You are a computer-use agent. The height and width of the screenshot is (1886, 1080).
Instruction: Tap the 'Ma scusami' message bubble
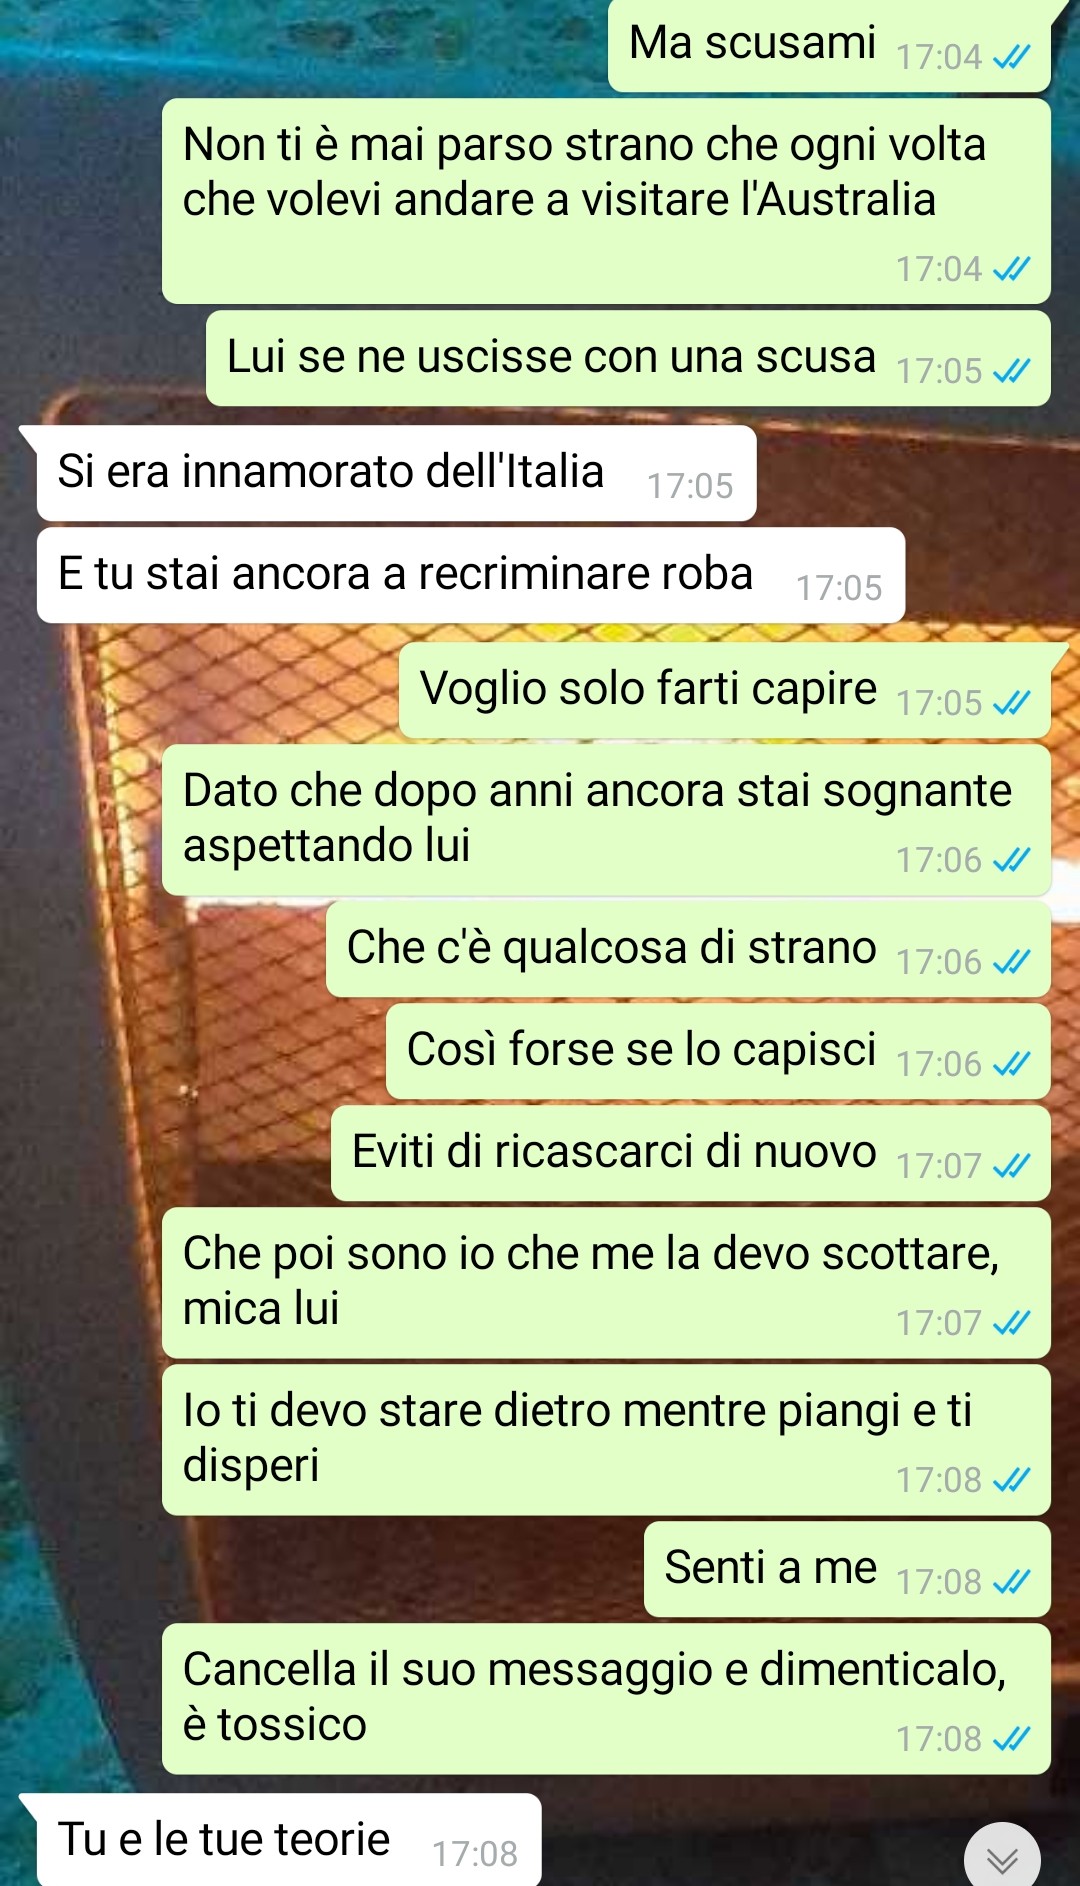(829, 45)
